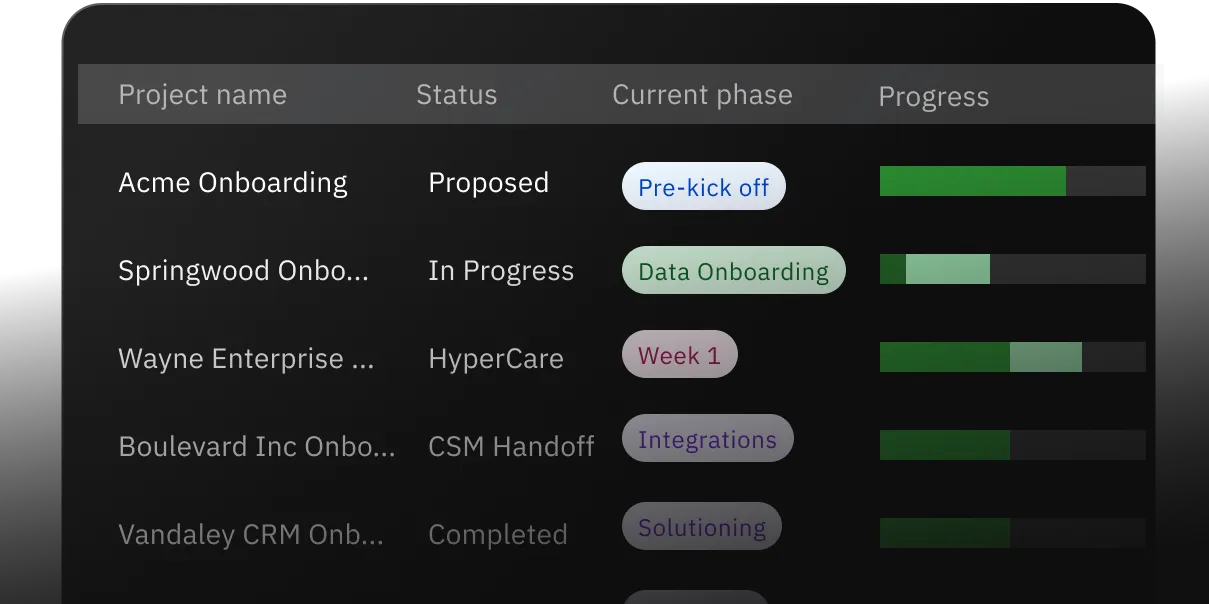
Task: Select the Wayne Enterprise project row
Action: pyautogui.click(x=247, y=358)
